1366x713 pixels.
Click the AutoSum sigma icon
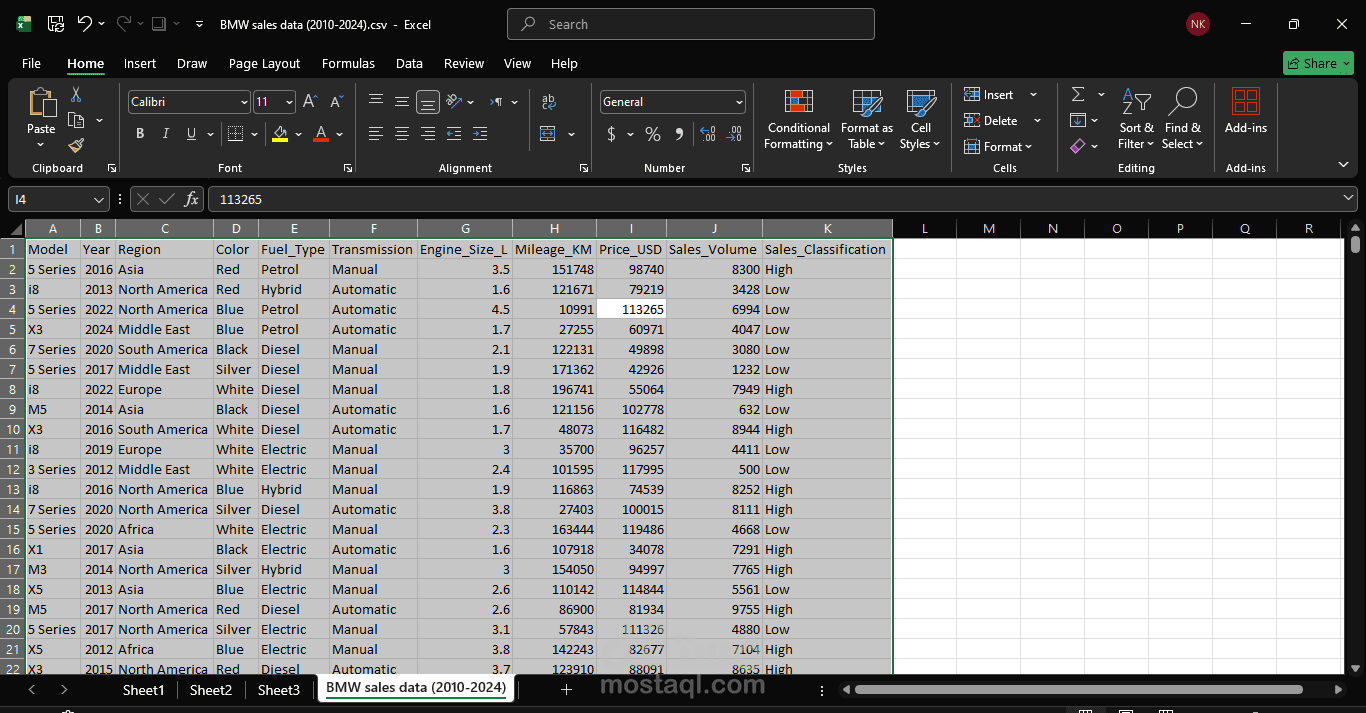click(x=1078, y=94)
